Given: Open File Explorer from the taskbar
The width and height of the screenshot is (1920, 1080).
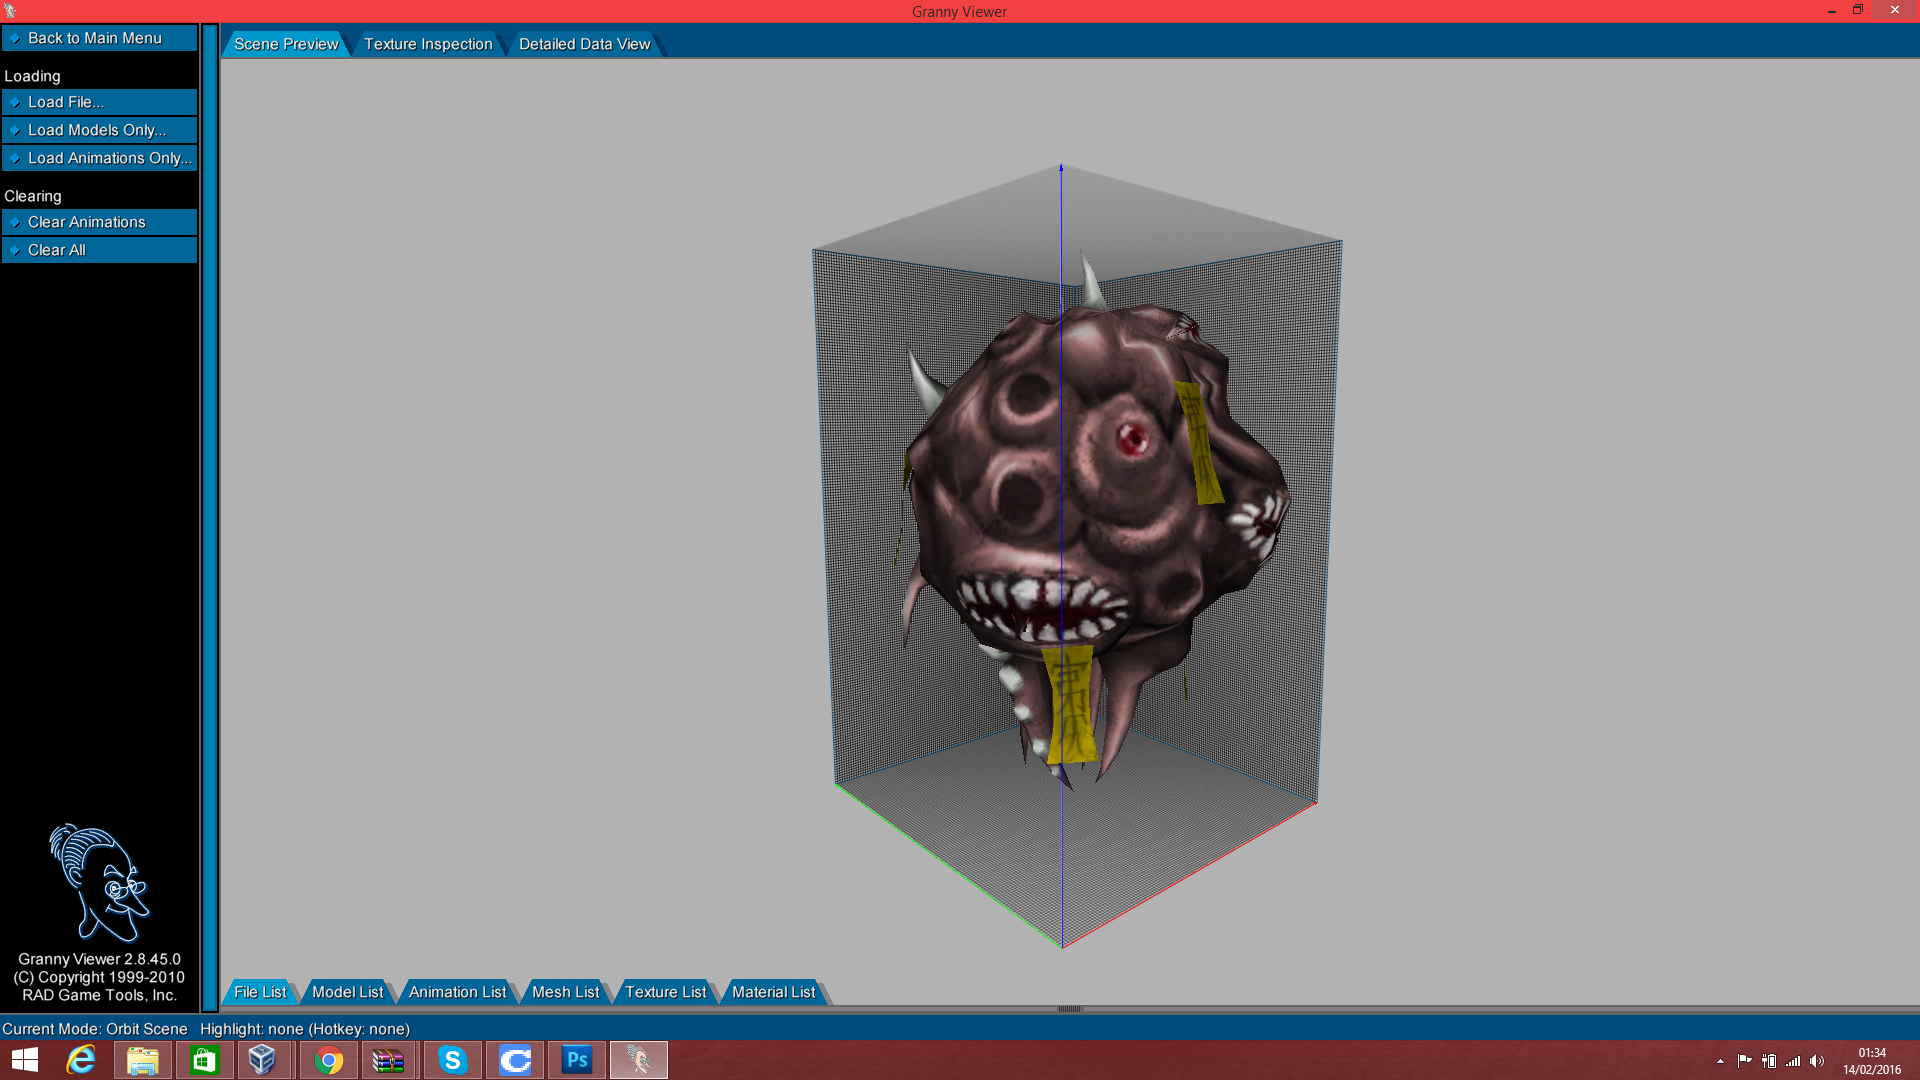Looking at the screenshot, I should point(143,1060).
